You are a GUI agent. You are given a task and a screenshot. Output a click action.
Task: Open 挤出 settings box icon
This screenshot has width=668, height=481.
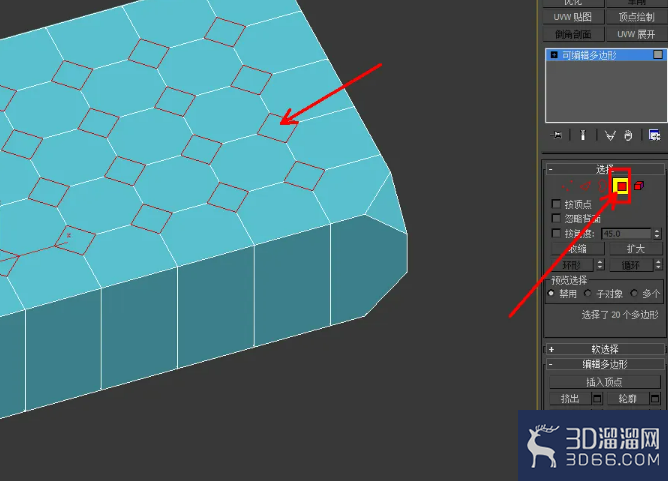click(597, 399)
